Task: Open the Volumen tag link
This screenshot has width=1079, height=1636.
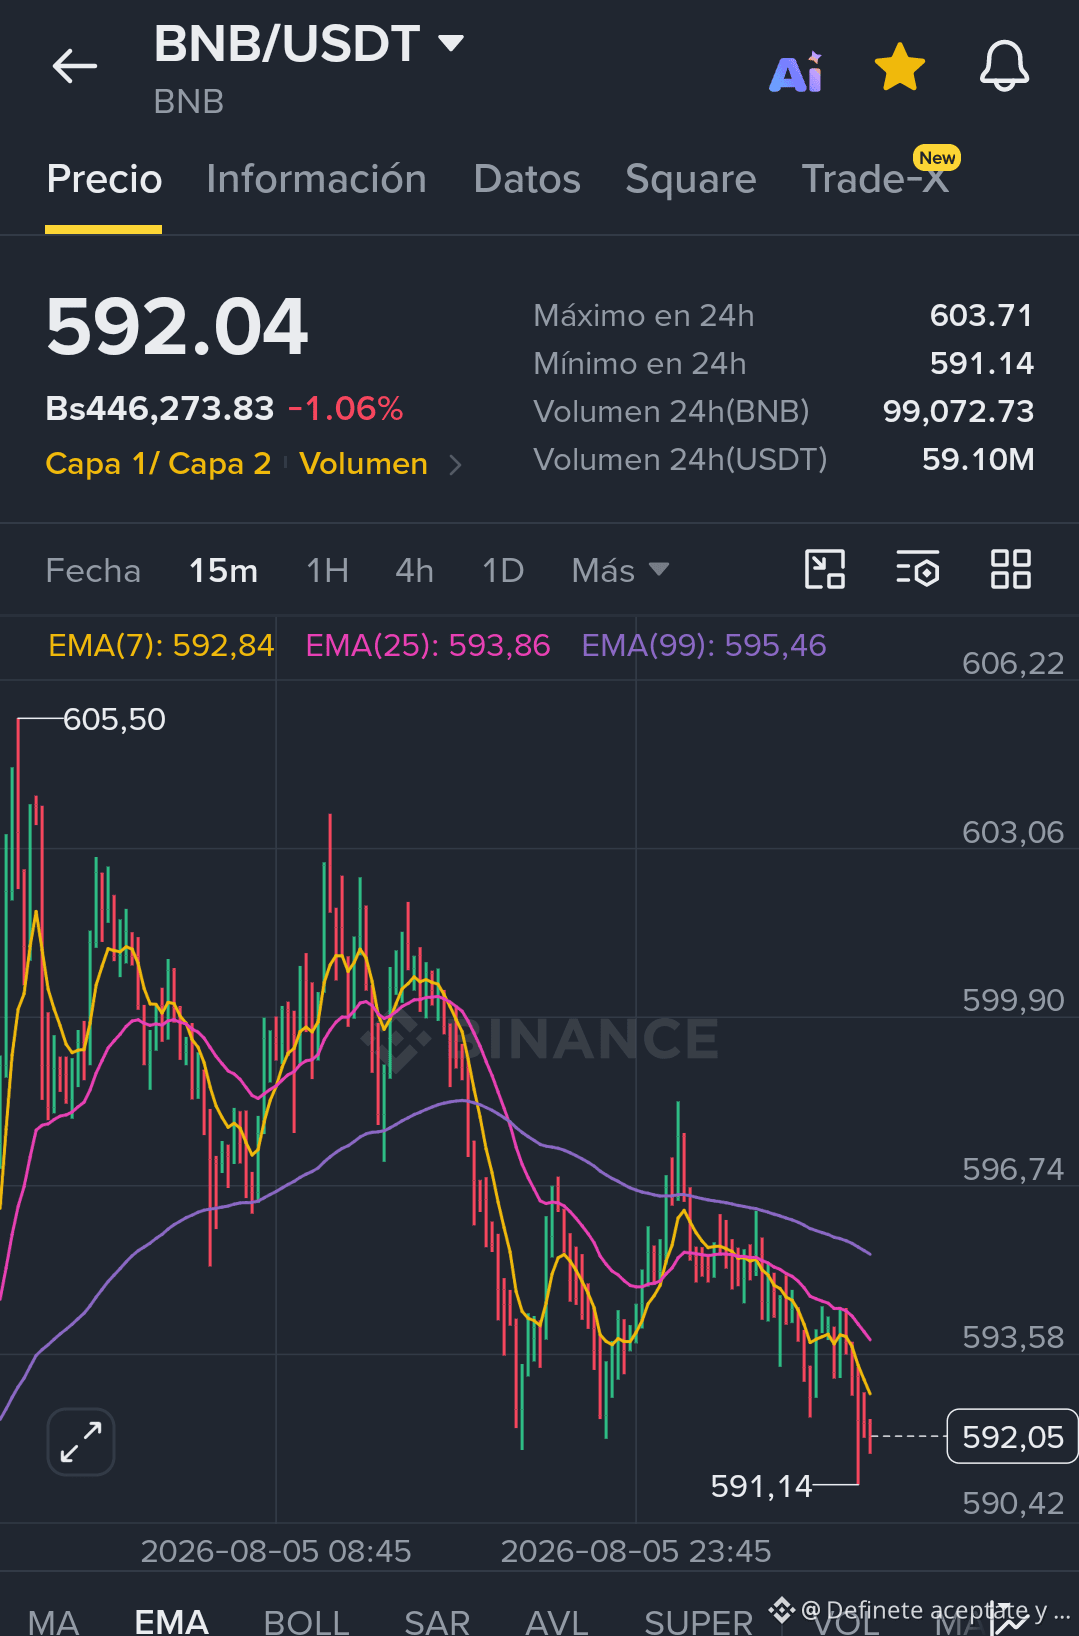Action: click(x=363, y=464)
